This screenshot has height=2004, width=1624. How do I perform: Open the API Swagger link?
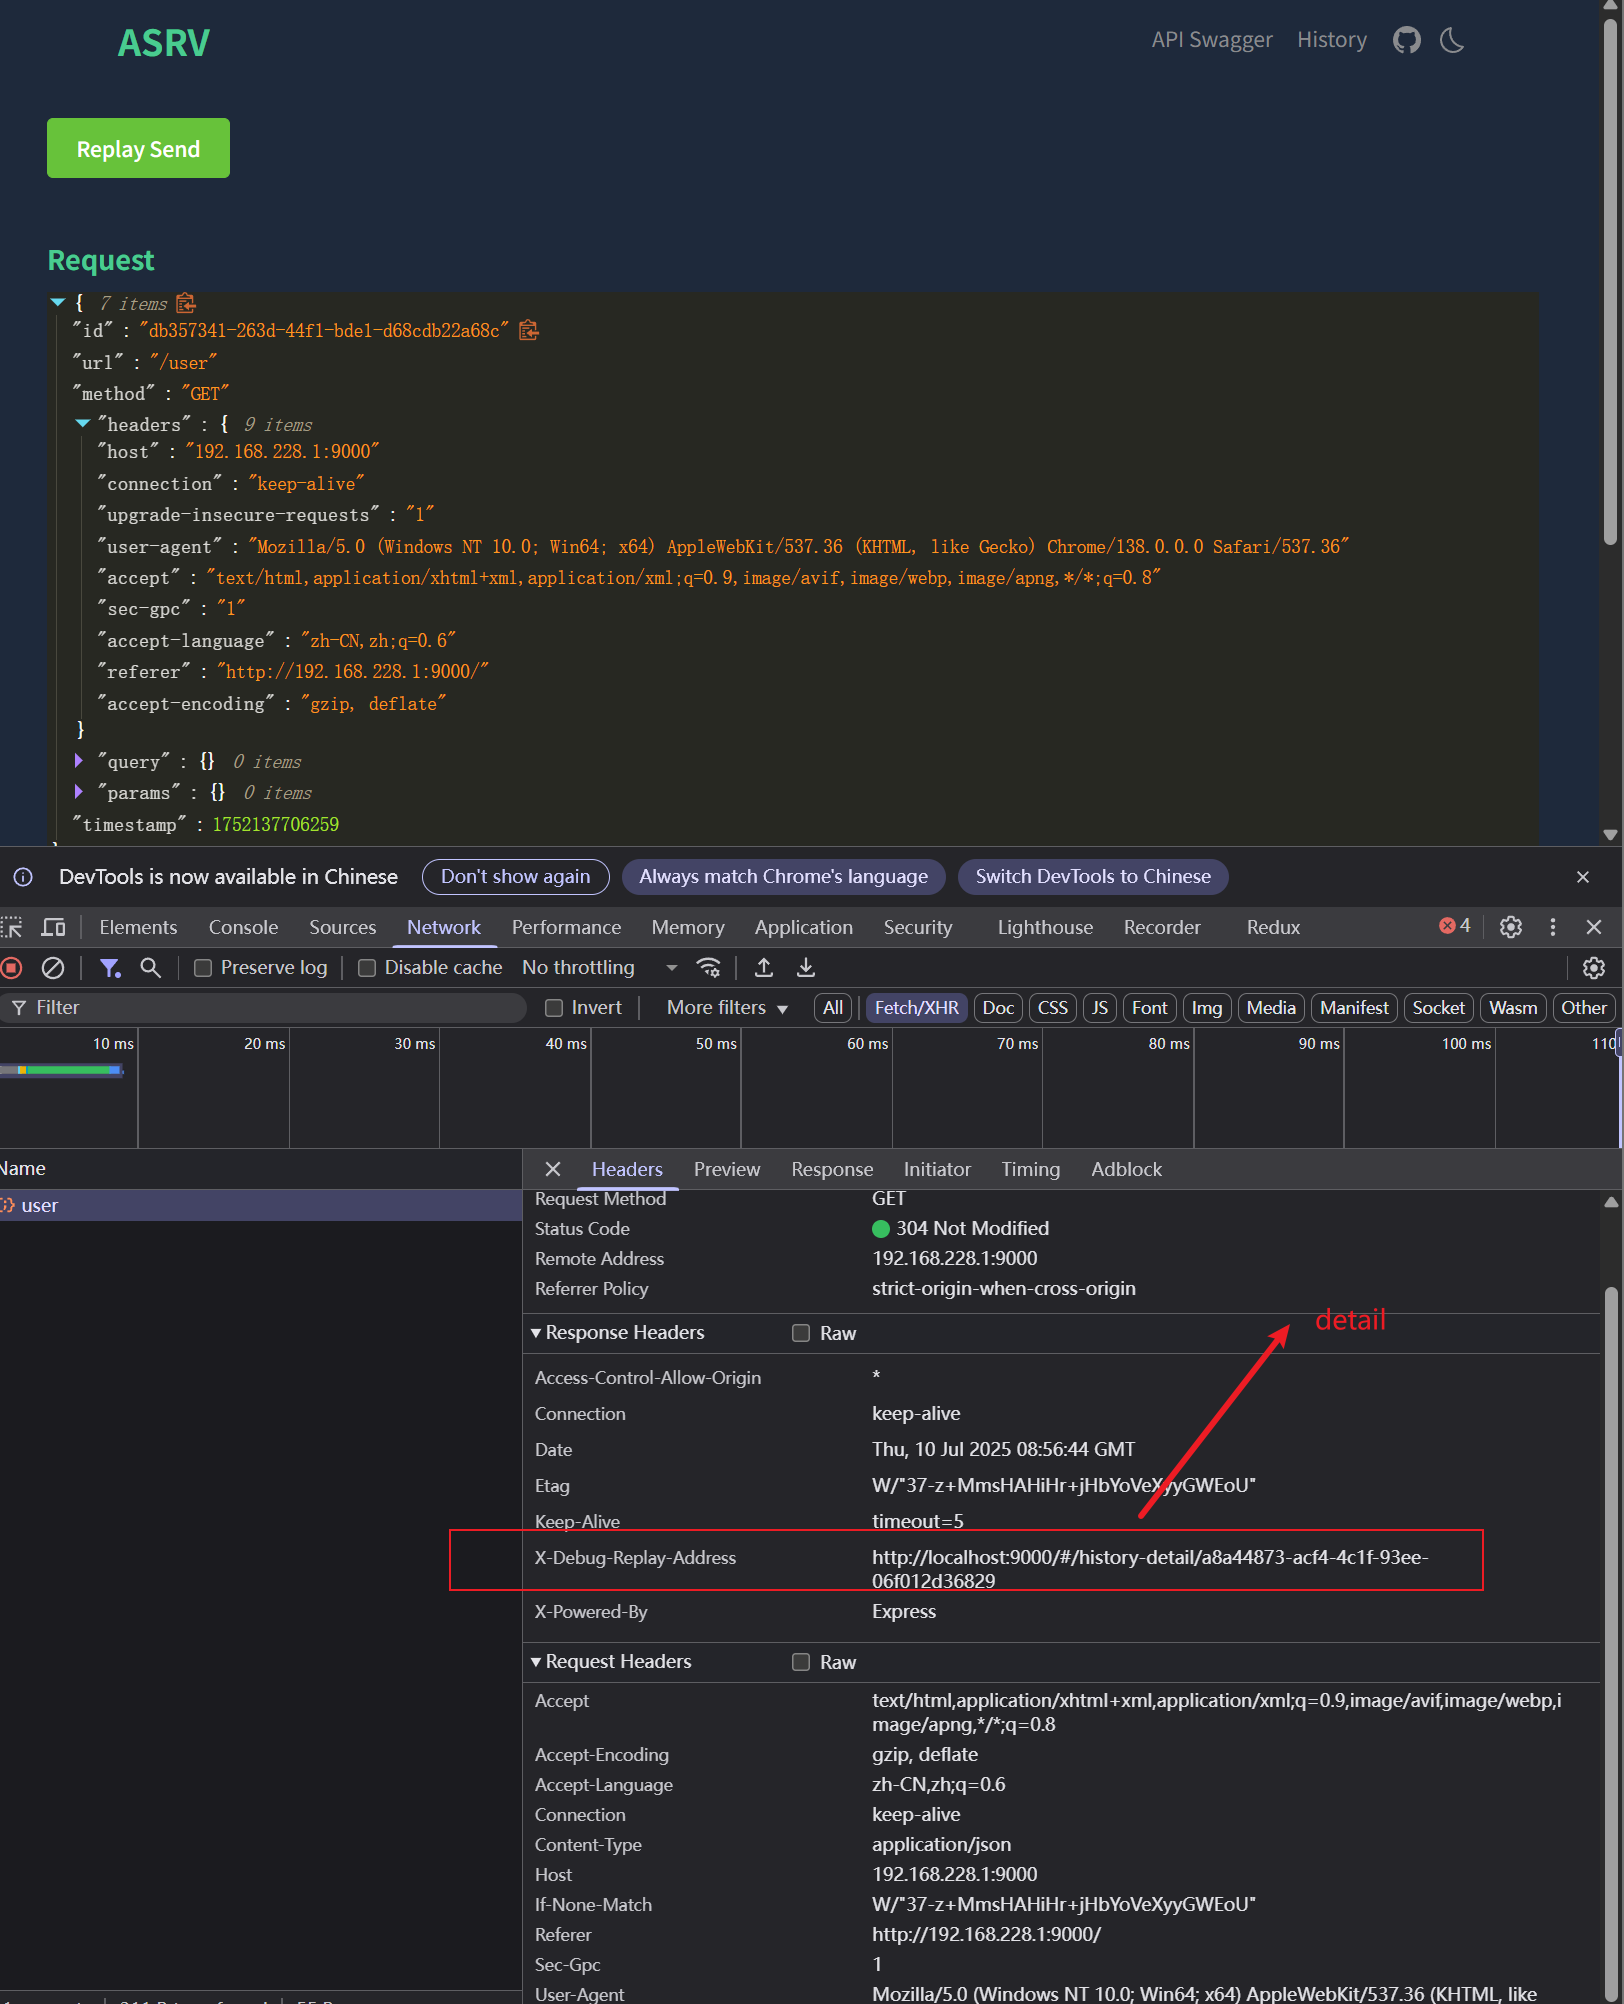click(1212, 40)
